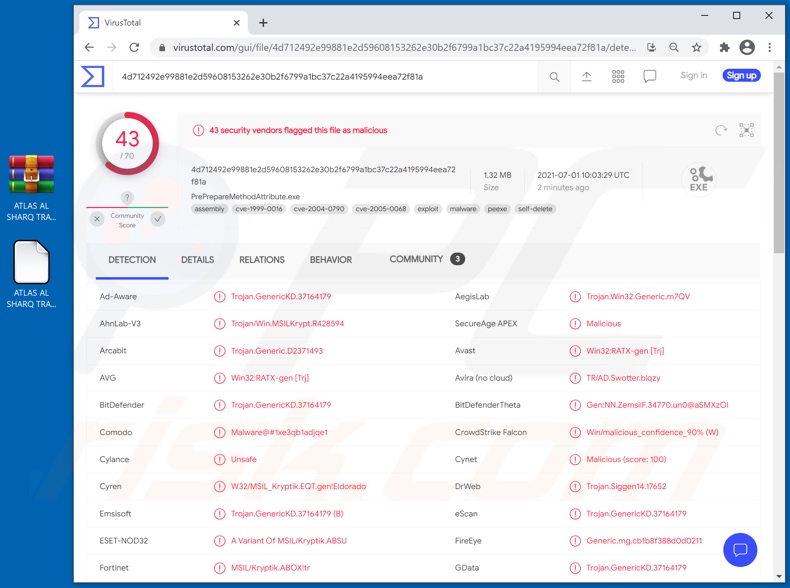The image size is (790, 588).
Task: Click the ESET-NOD32 MSIL/Kryptik.ABSU result
Action: click(289, 541)
